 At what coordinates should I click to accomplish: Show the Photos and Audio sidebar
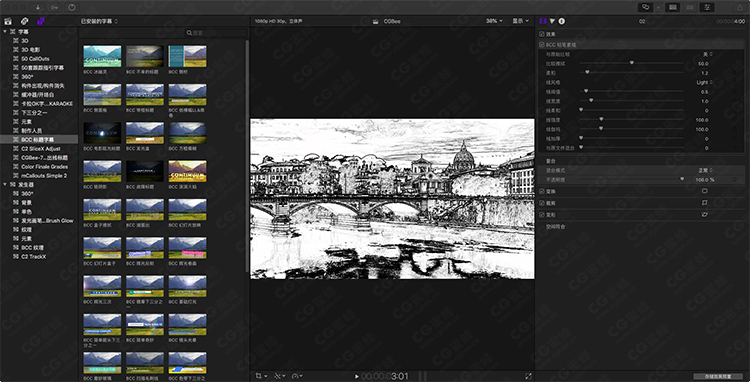point(24,21)
